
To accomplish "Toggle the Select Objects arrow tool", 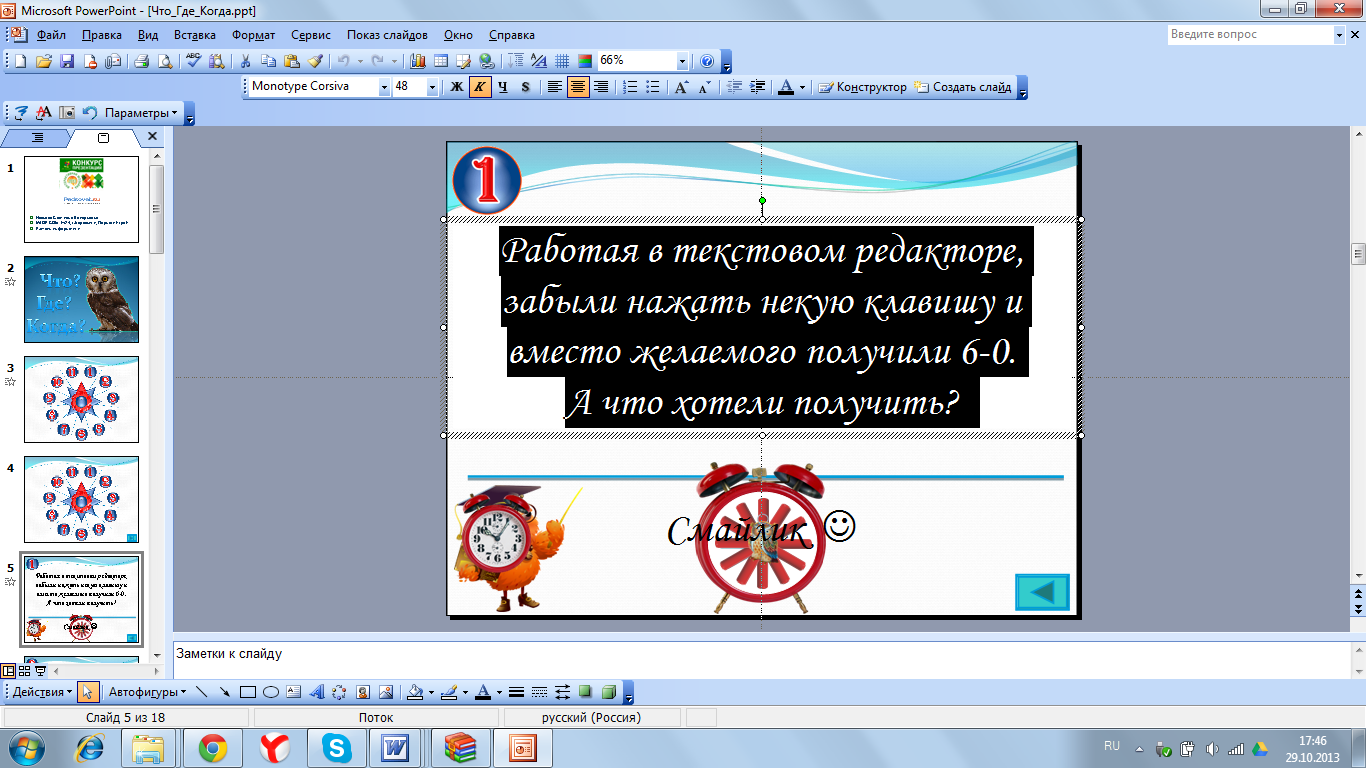I will [88, 692].
